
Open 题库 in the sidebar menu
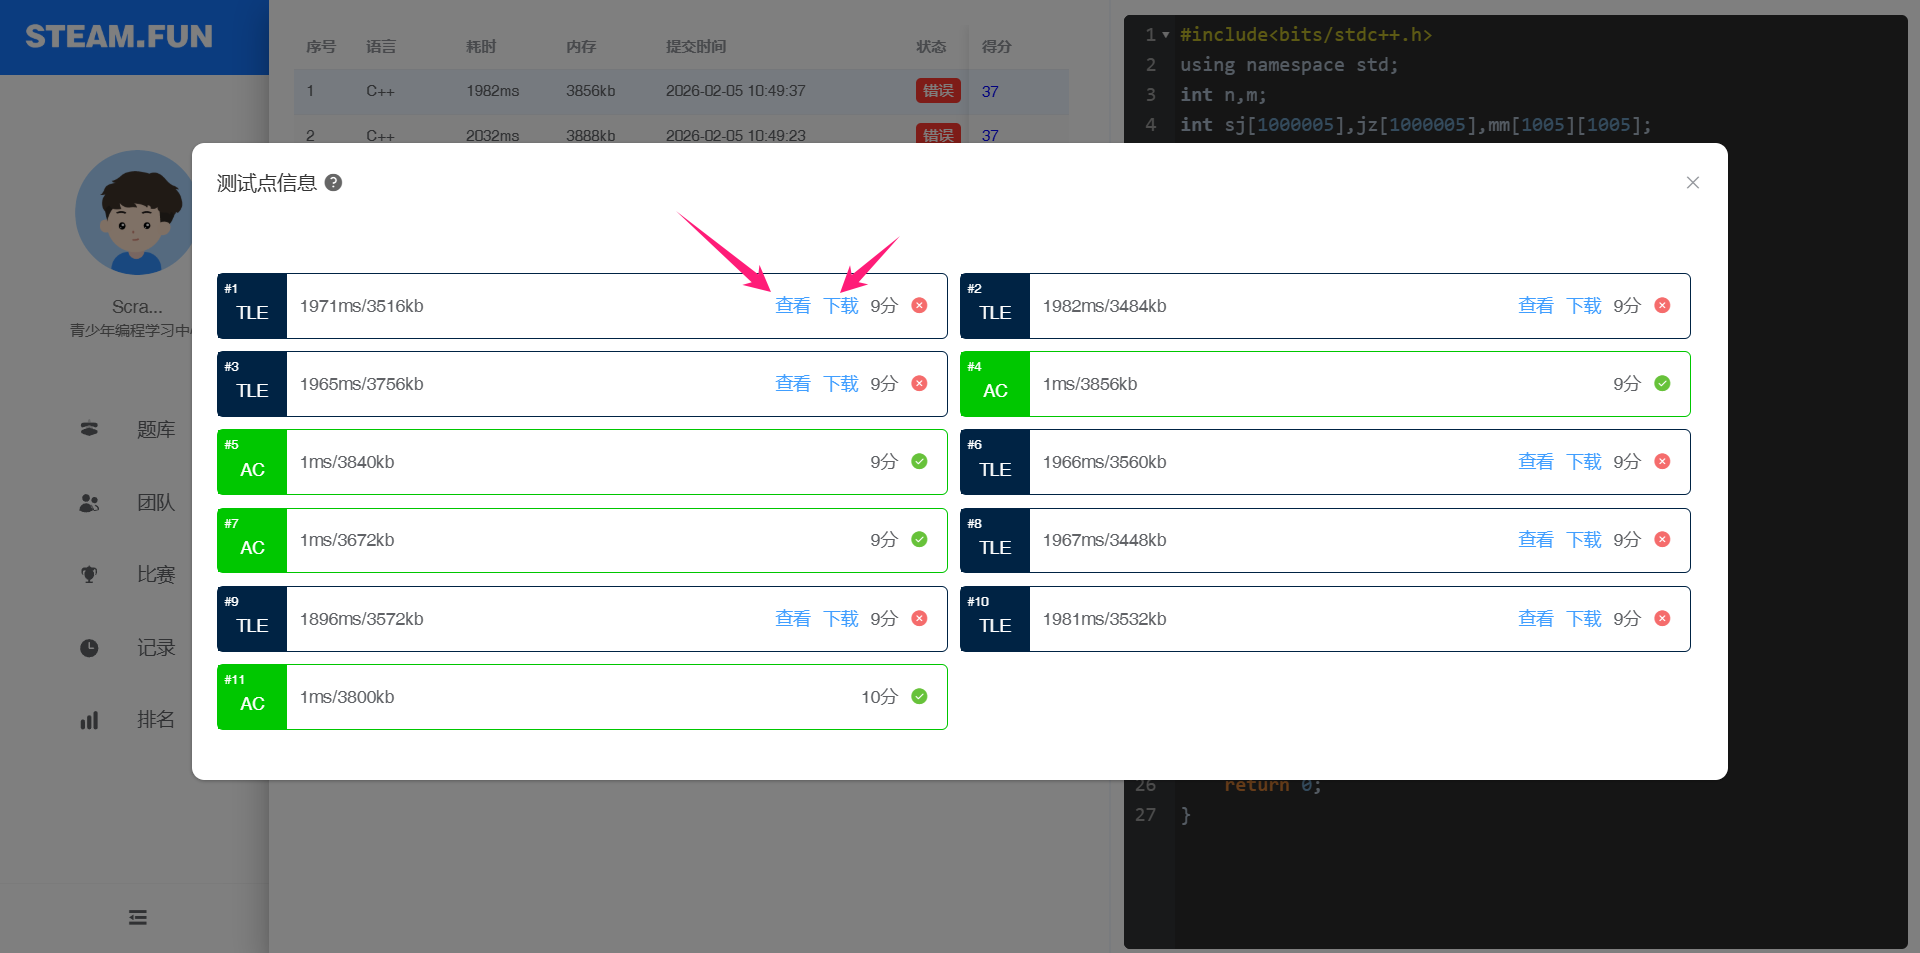[x=156, y=430]
